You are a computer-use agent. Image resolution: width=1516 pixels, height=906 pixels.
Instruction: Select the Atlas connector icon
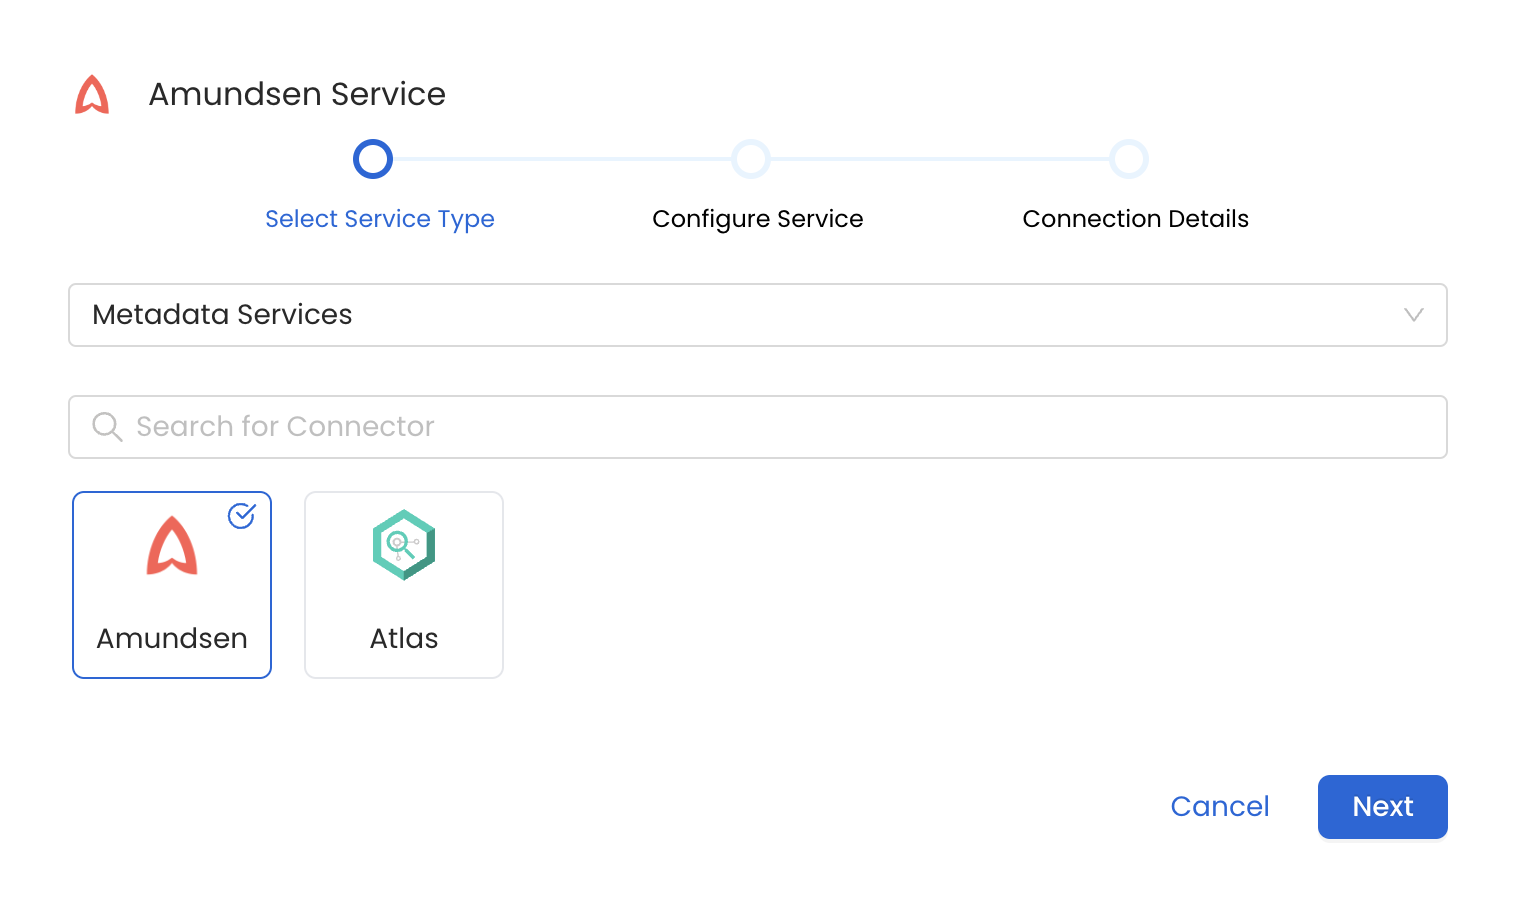[x=403, y=545]
